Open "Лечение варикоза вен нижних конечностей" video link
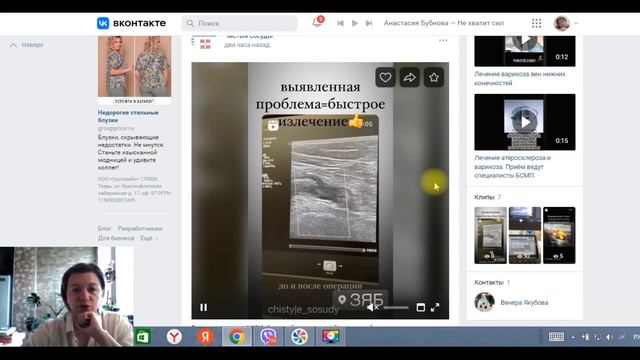Image resolution: width=640 pixels, height=360 pixels. [x=520, y=78]
